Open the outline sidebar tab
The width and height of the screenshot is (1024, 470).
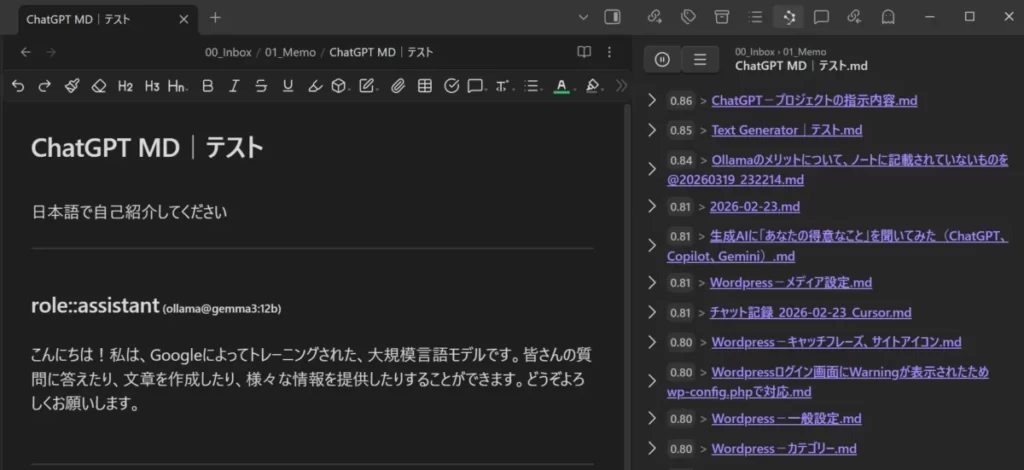(x=756, y=17)
